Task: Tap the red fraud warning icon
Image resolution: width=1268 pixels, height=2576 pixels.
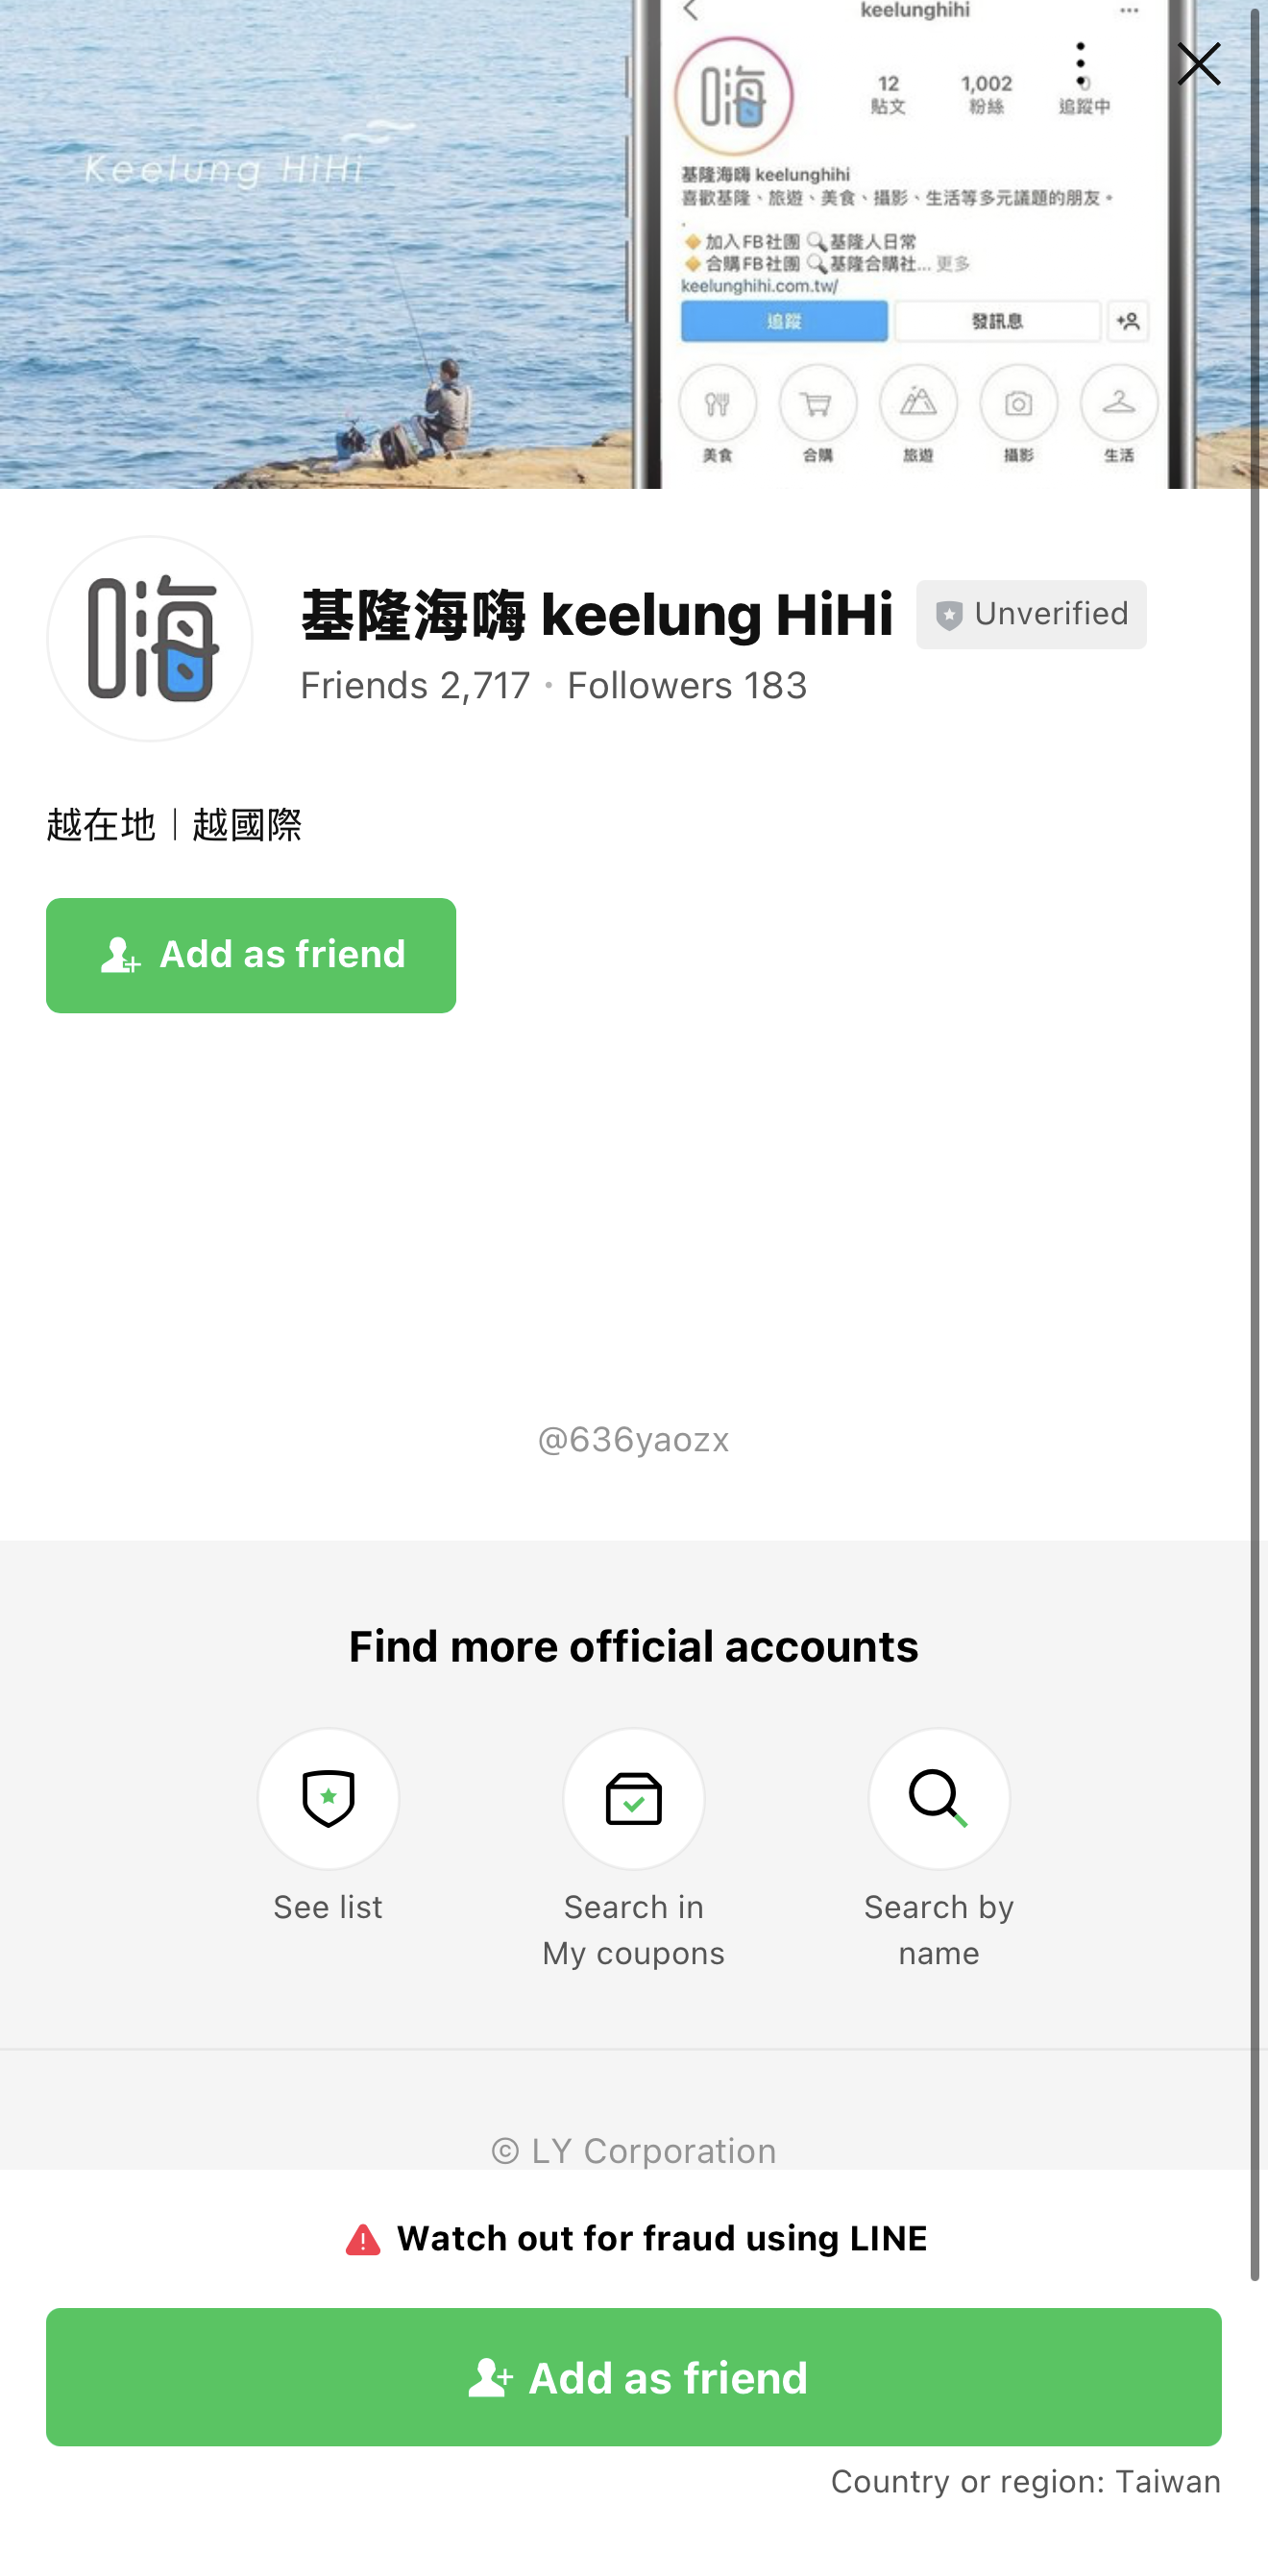Action: click(363, 2240)
